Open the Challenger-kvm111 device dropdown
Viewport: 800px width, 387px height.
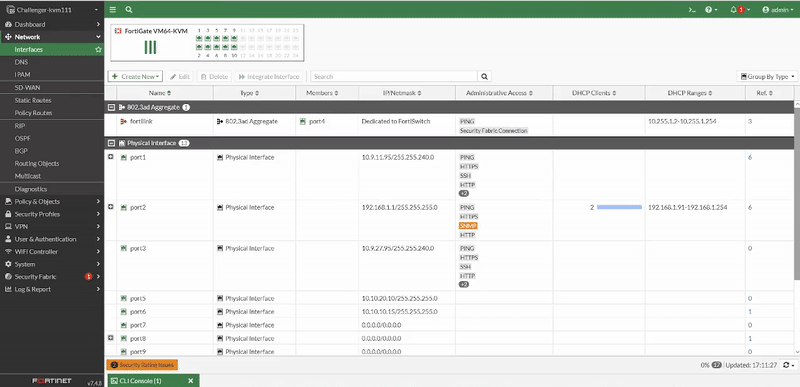tap(52, 10)
